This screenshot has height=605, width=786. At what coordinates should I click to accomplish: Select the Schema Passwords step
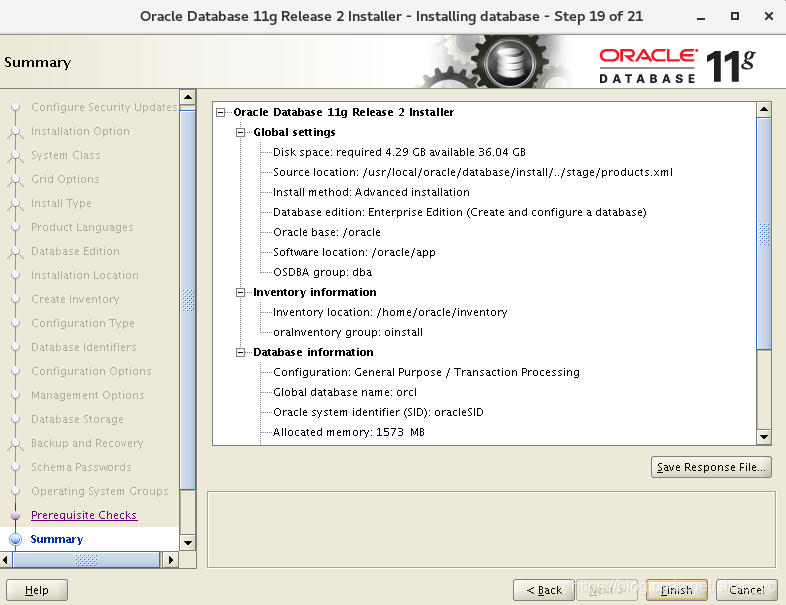click(x=81, y=467)
